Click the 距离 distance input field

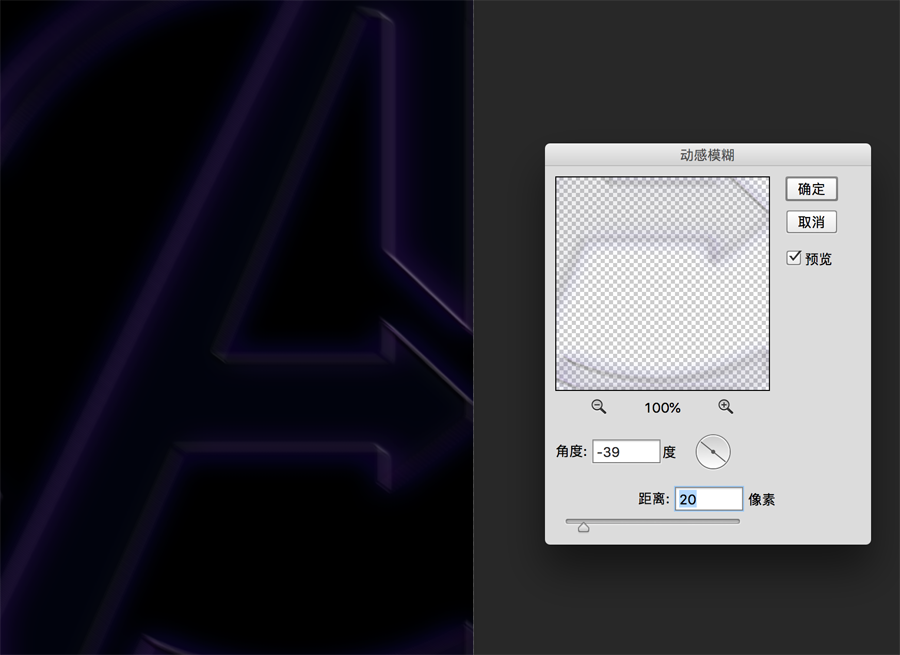pyautogui.click(x=708, y=499)
